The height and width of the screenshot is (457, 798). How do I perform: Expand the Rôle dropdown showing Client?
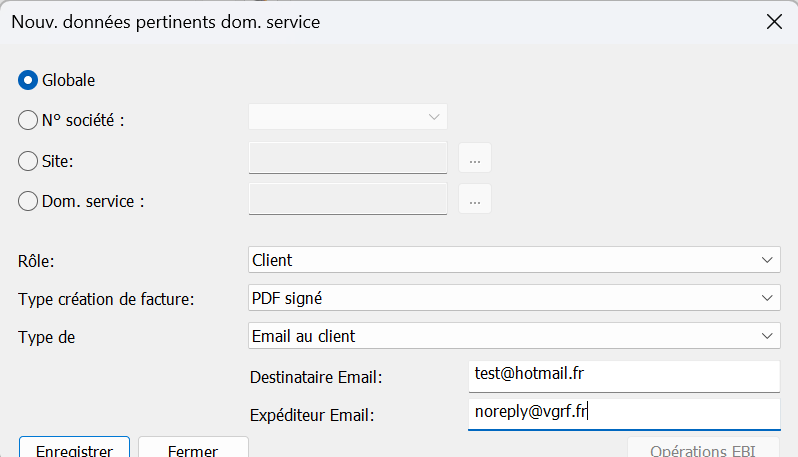(x=514, y=260)
